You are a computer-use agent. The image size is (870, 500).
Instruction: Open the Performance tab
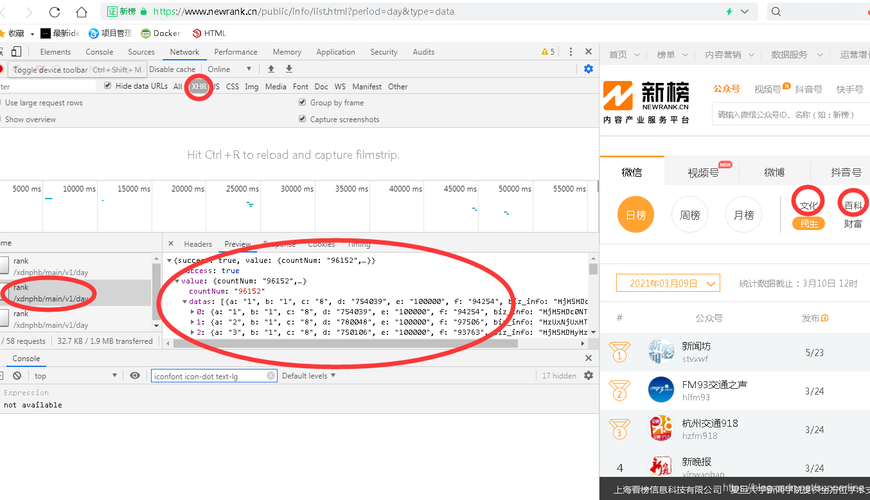click(x=236, y=52)
